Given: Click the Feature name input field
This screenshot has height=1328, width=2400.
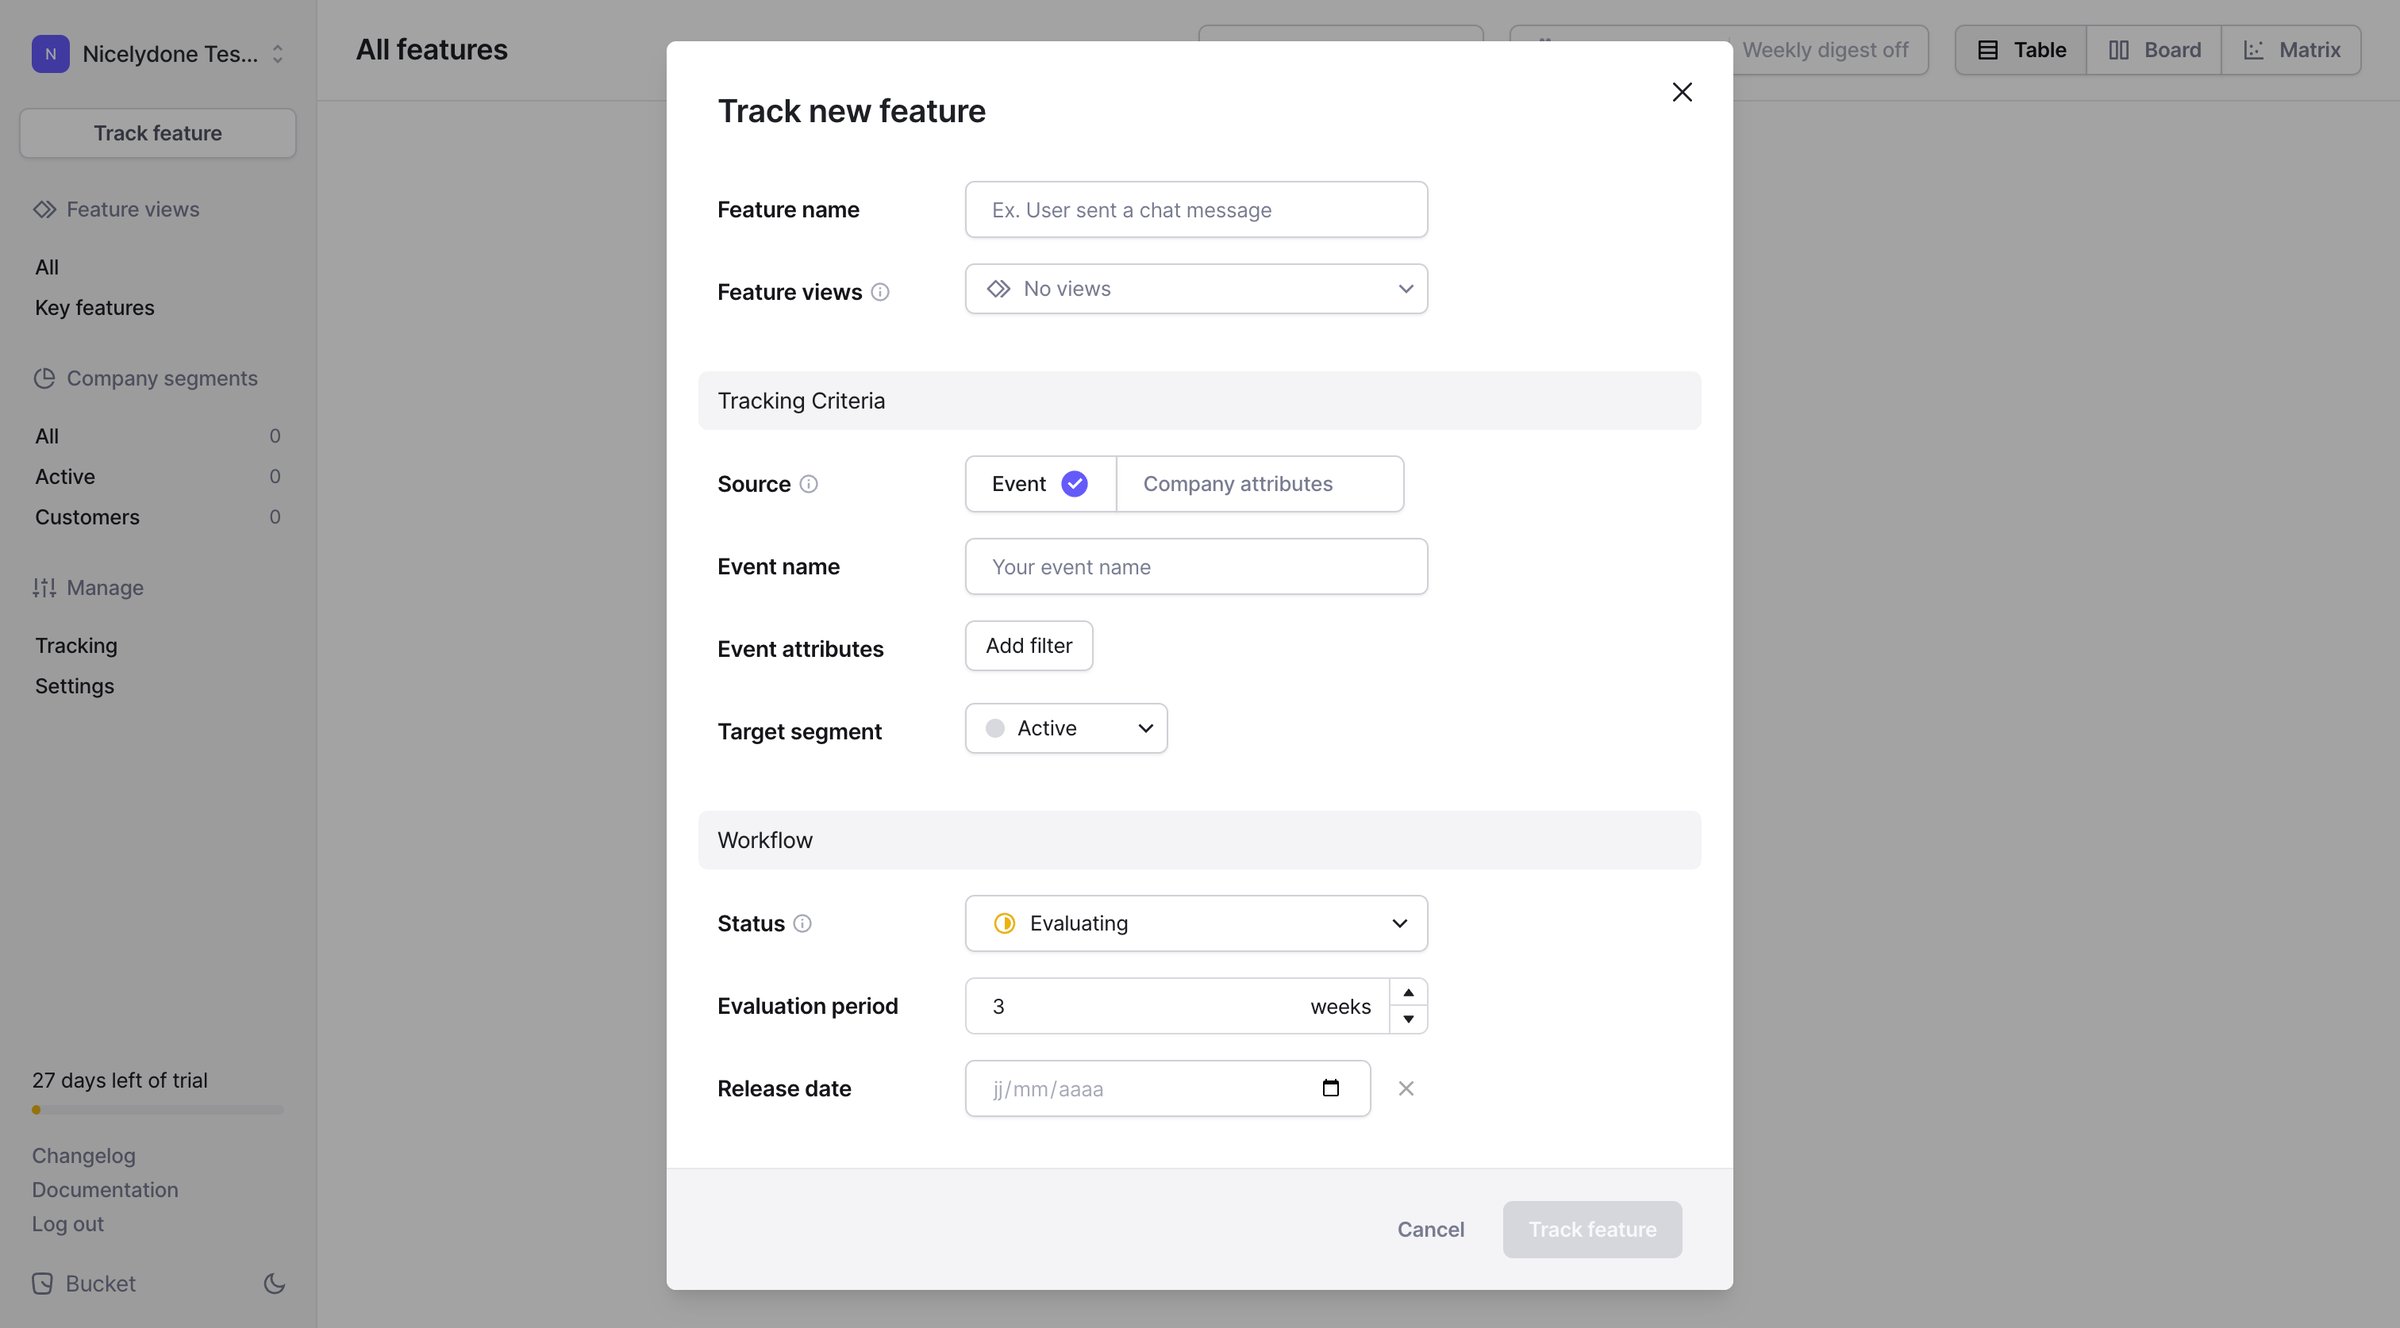Looking at the screenshot, I should pos(1196,210).
